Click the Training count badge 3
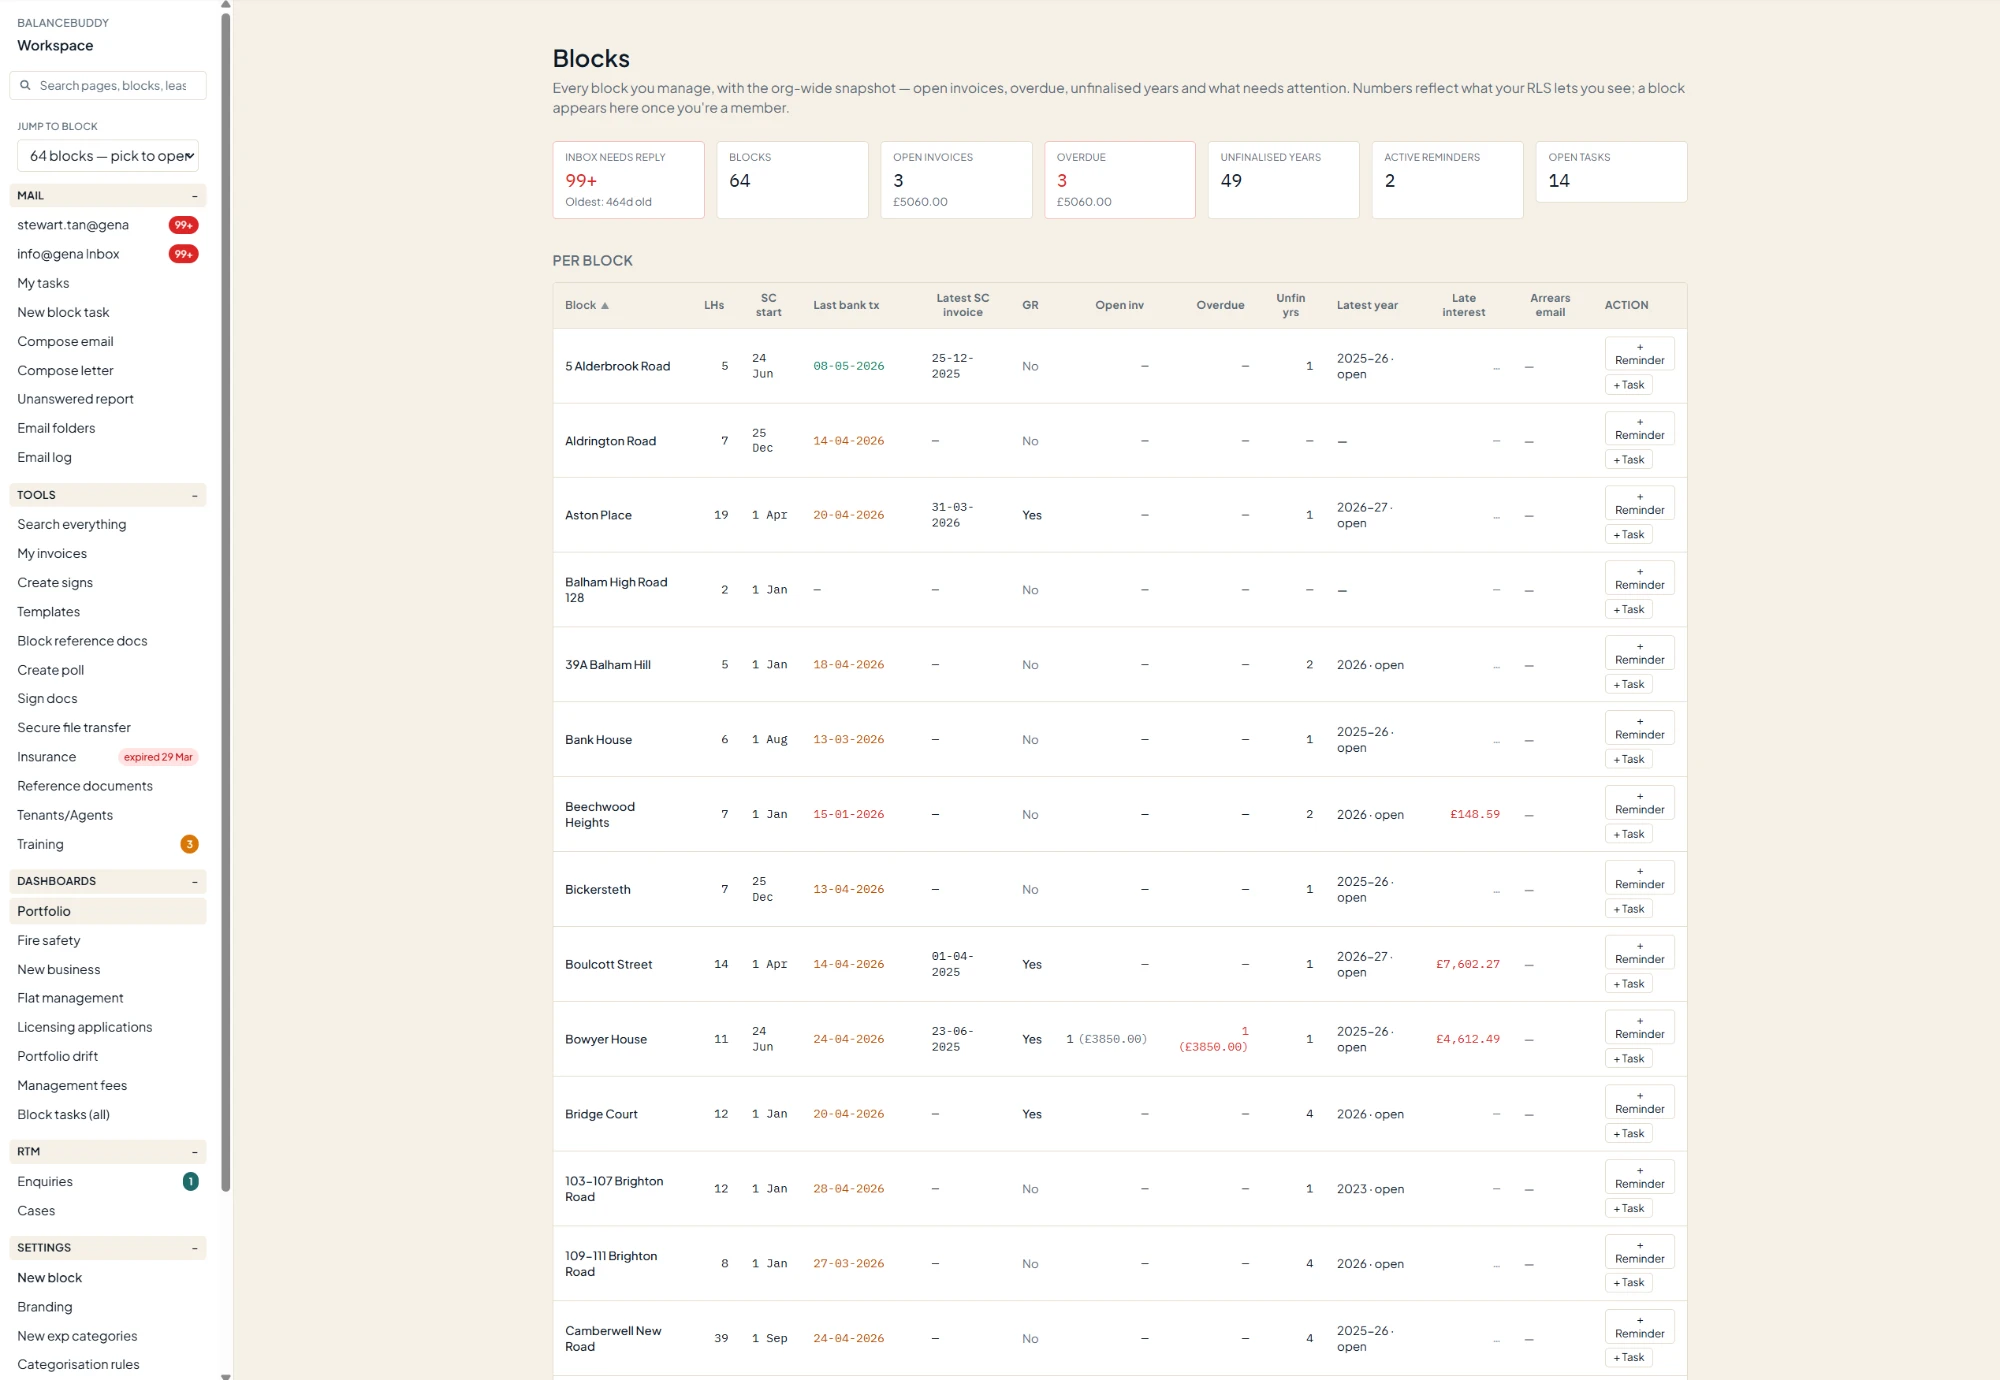Viewport: 2000px width, 1380px height. tap(189, 844)
